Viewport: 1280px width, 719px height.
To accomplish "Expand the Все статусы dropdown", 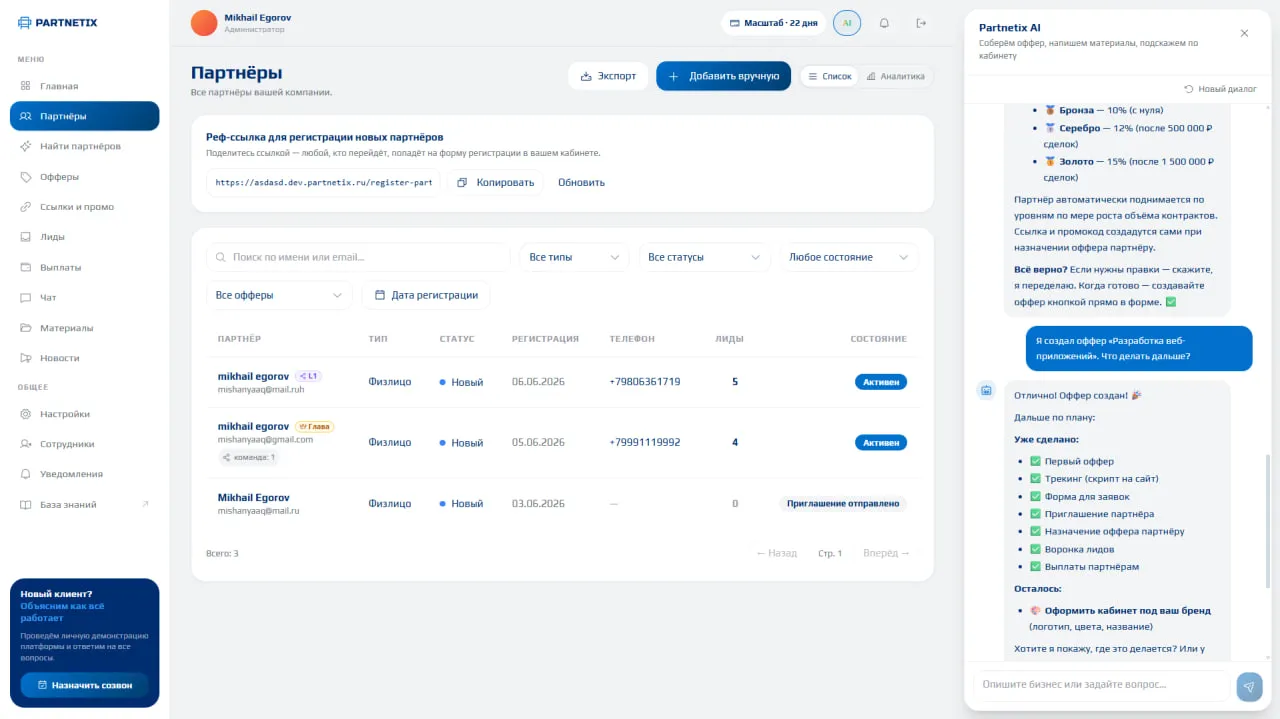I will [x=705, y=257].
